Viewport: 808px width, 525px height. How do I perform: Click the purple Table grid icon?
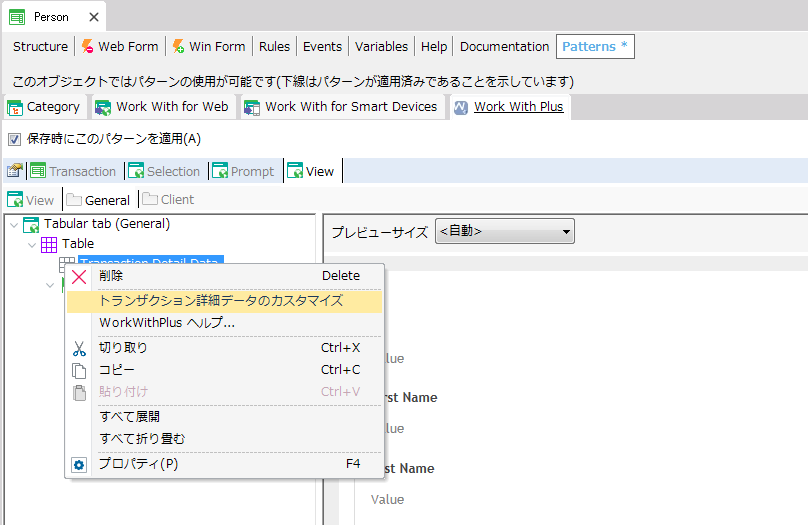49,245
